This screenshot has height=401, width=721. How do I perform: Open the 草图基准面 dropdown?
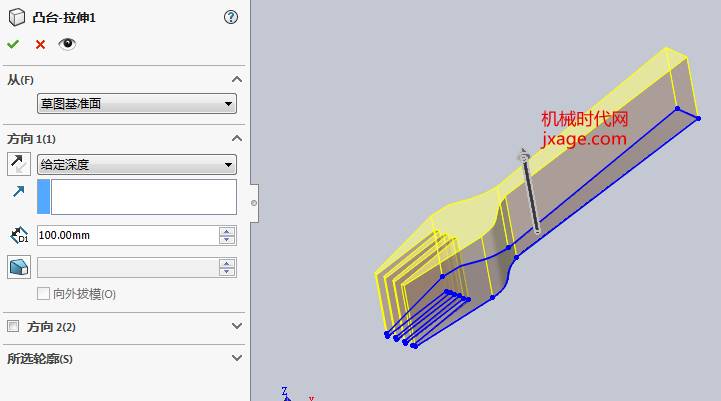(137, 103)
